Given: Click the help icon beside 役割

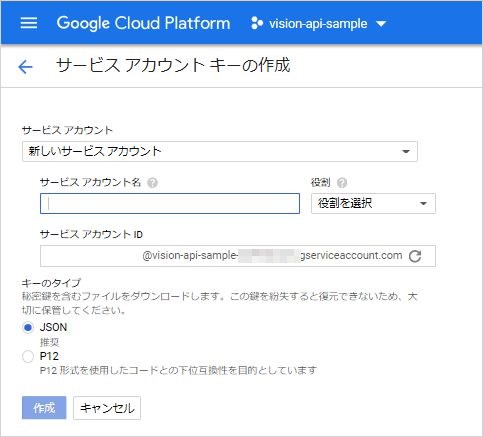Looking at the screenshot, I should coord(342,183).
